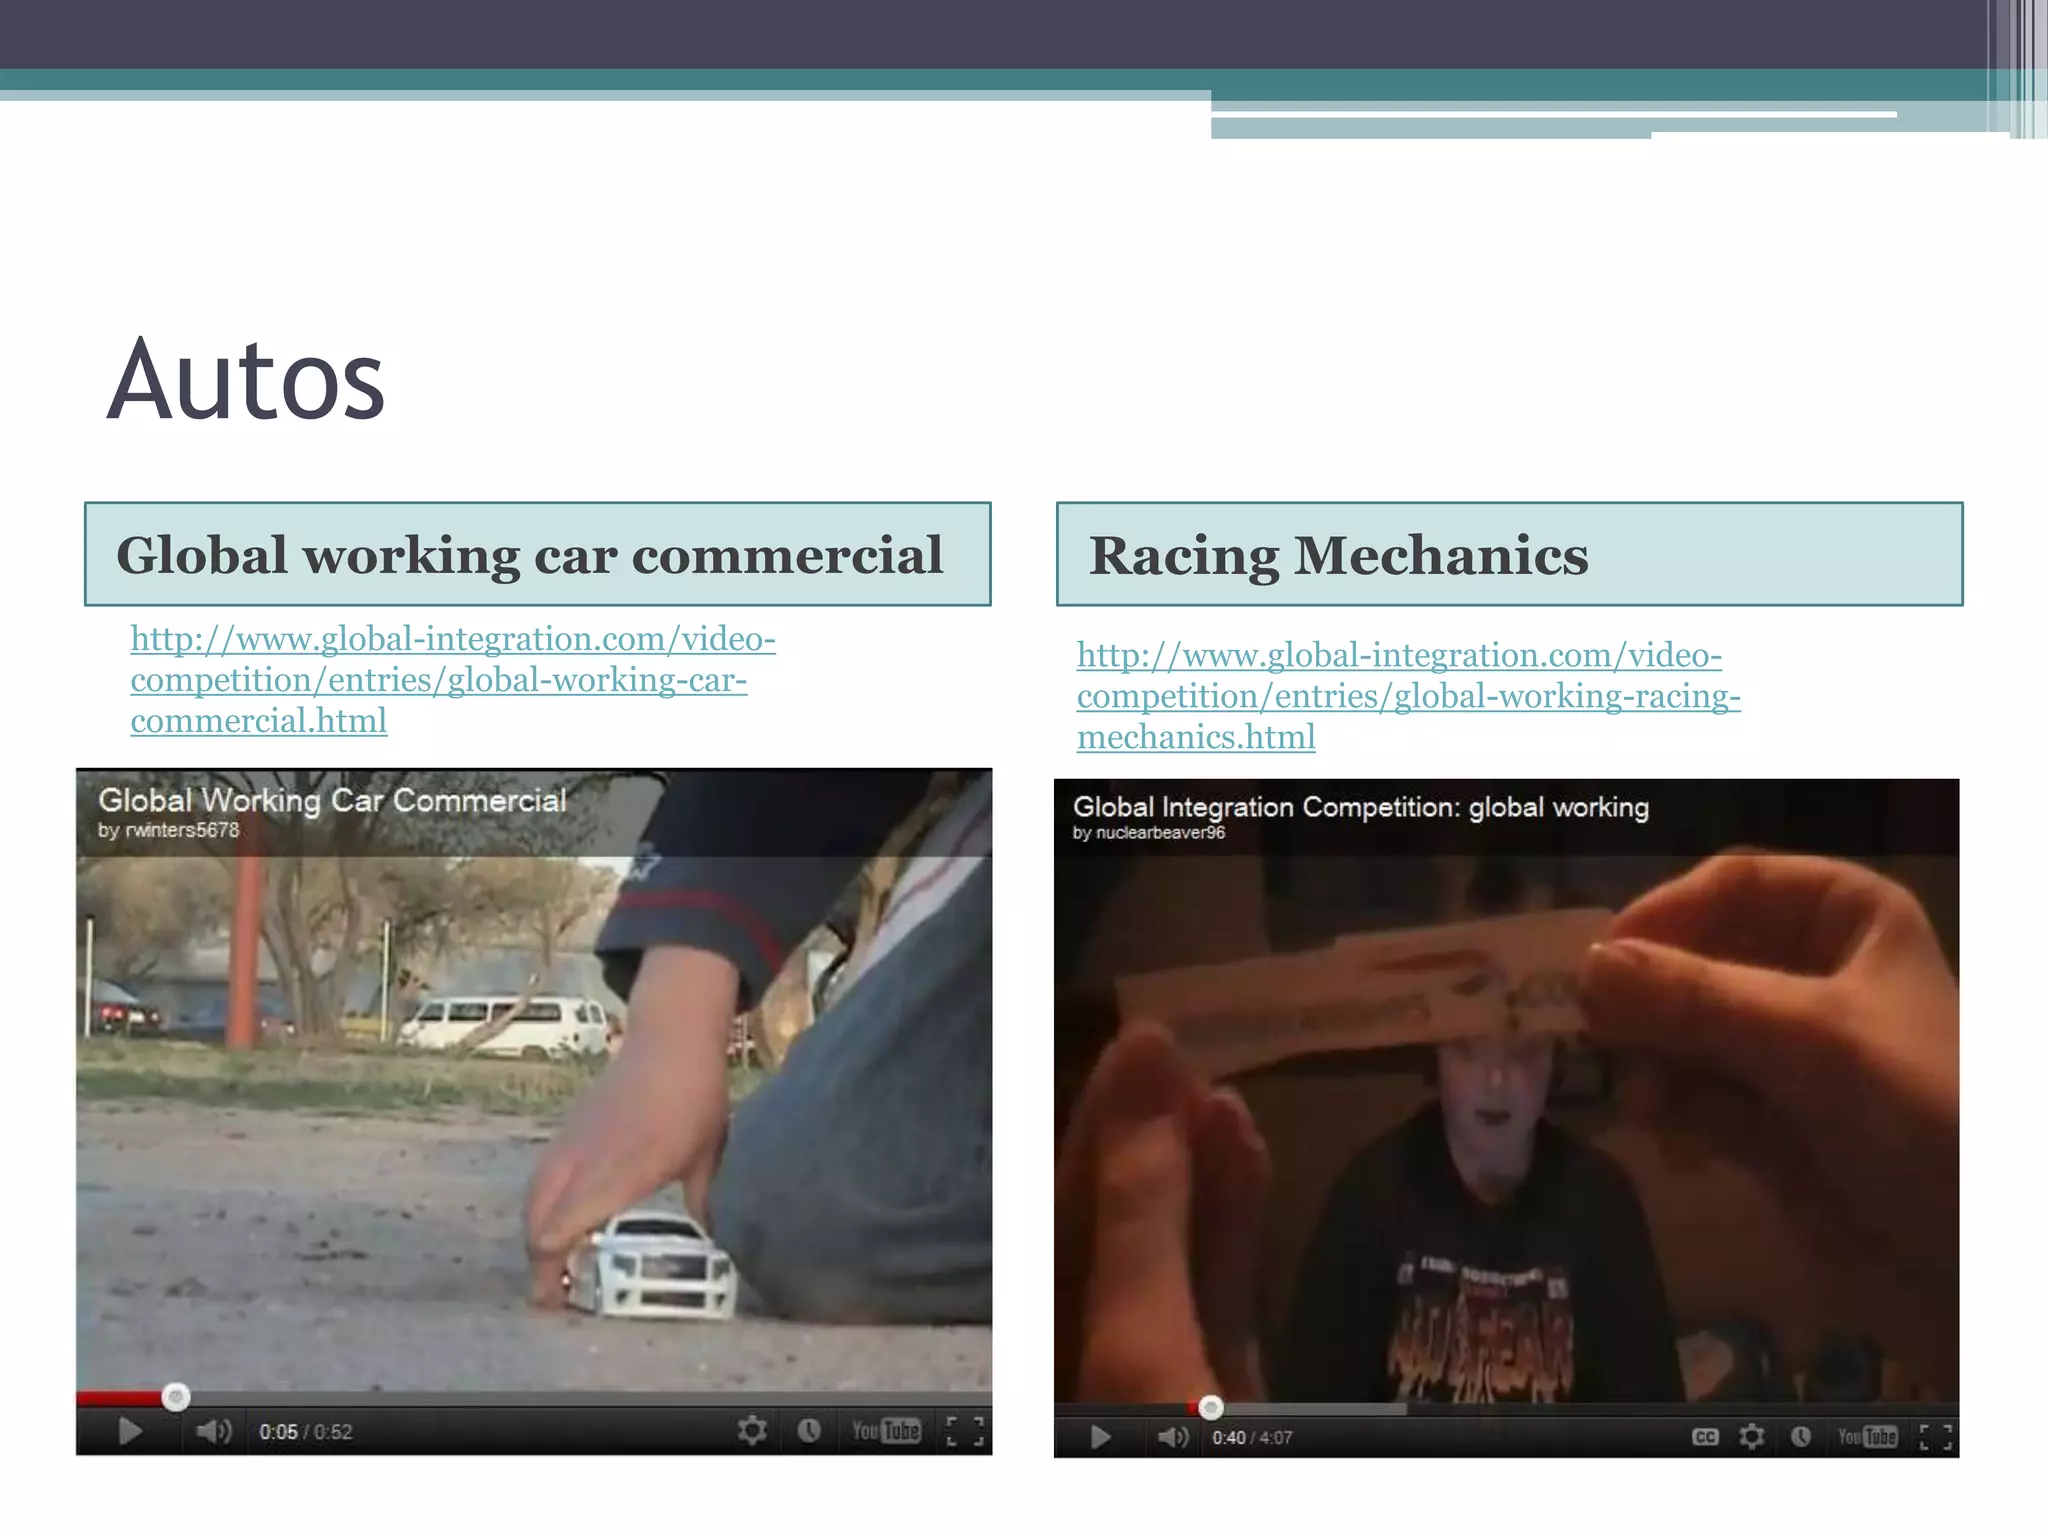This screenshot has height=1536, width=2048.
Task: Click YouTube logo on right video
Action: tap(1867, 1437)
